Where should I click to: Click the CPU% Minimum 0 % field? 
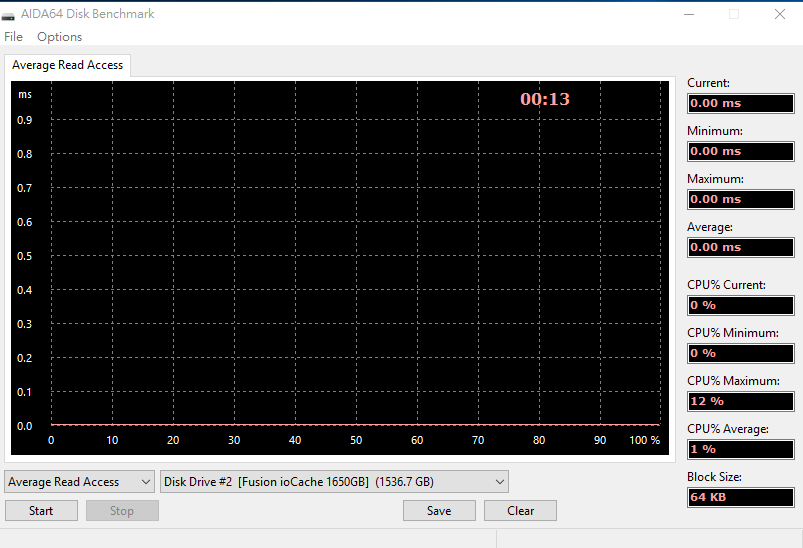click(x=741, y=354)
